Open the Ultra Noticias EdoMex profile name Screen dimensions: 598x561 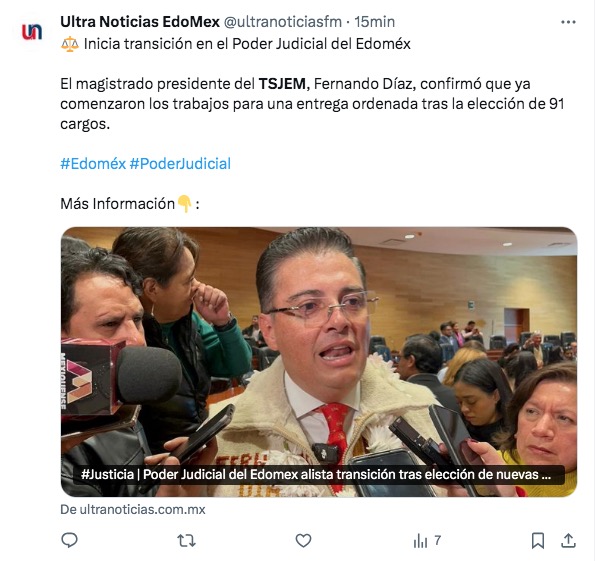(x=140, y=22)
